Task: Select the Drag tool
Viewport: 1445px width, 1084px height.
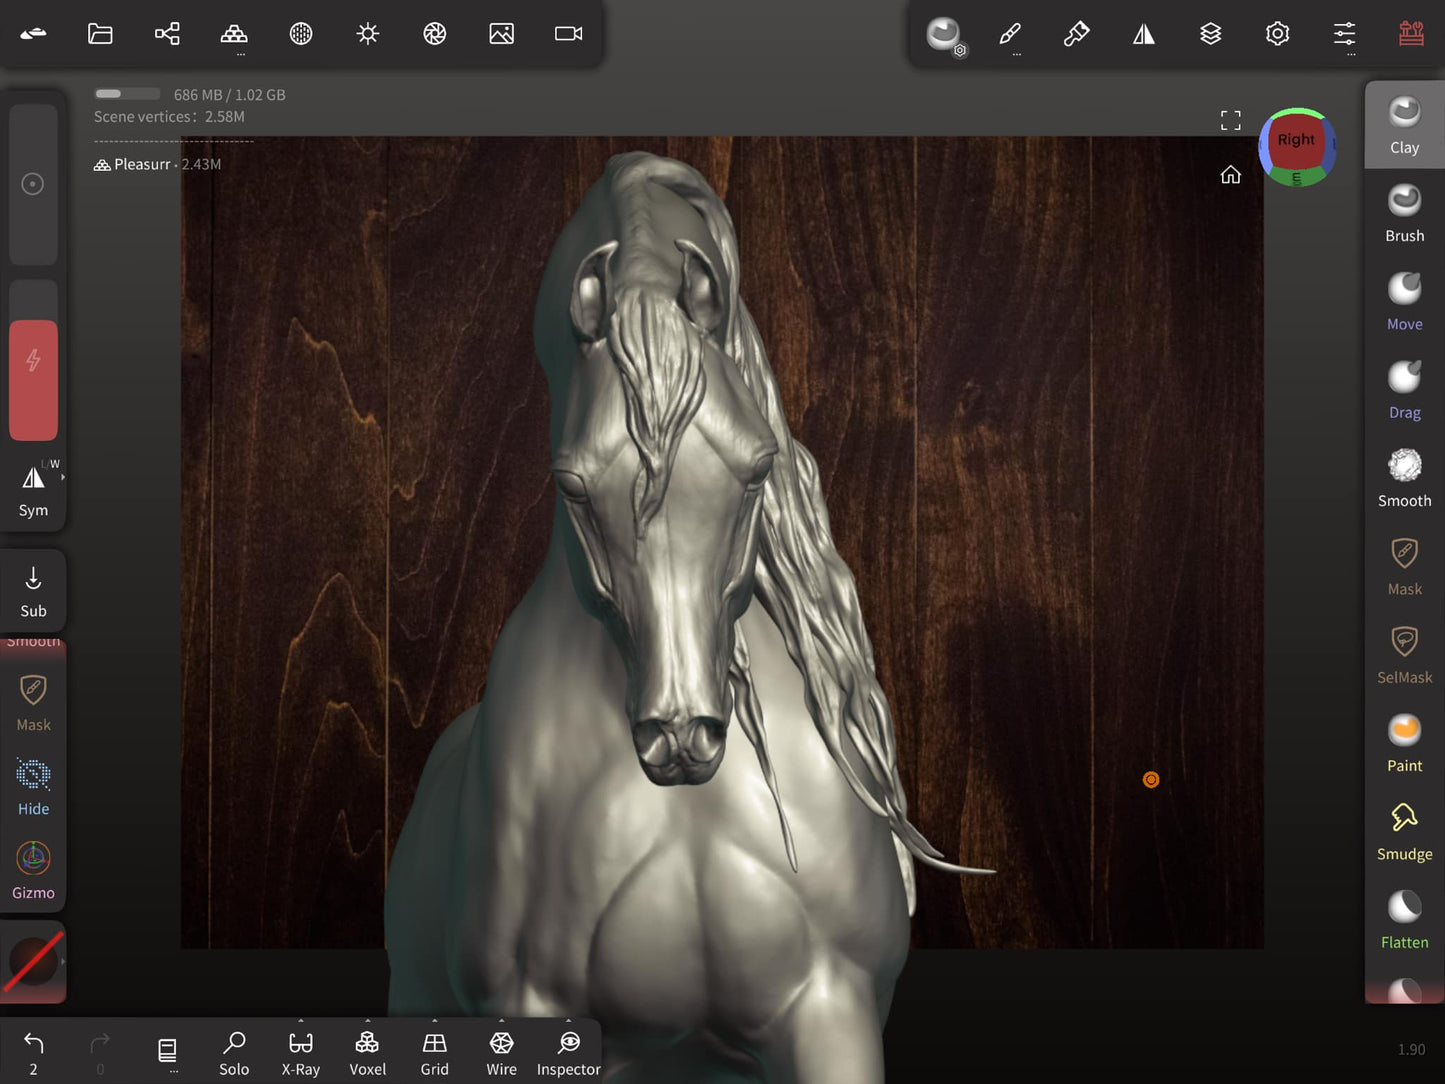Action: click(1405, 389)
